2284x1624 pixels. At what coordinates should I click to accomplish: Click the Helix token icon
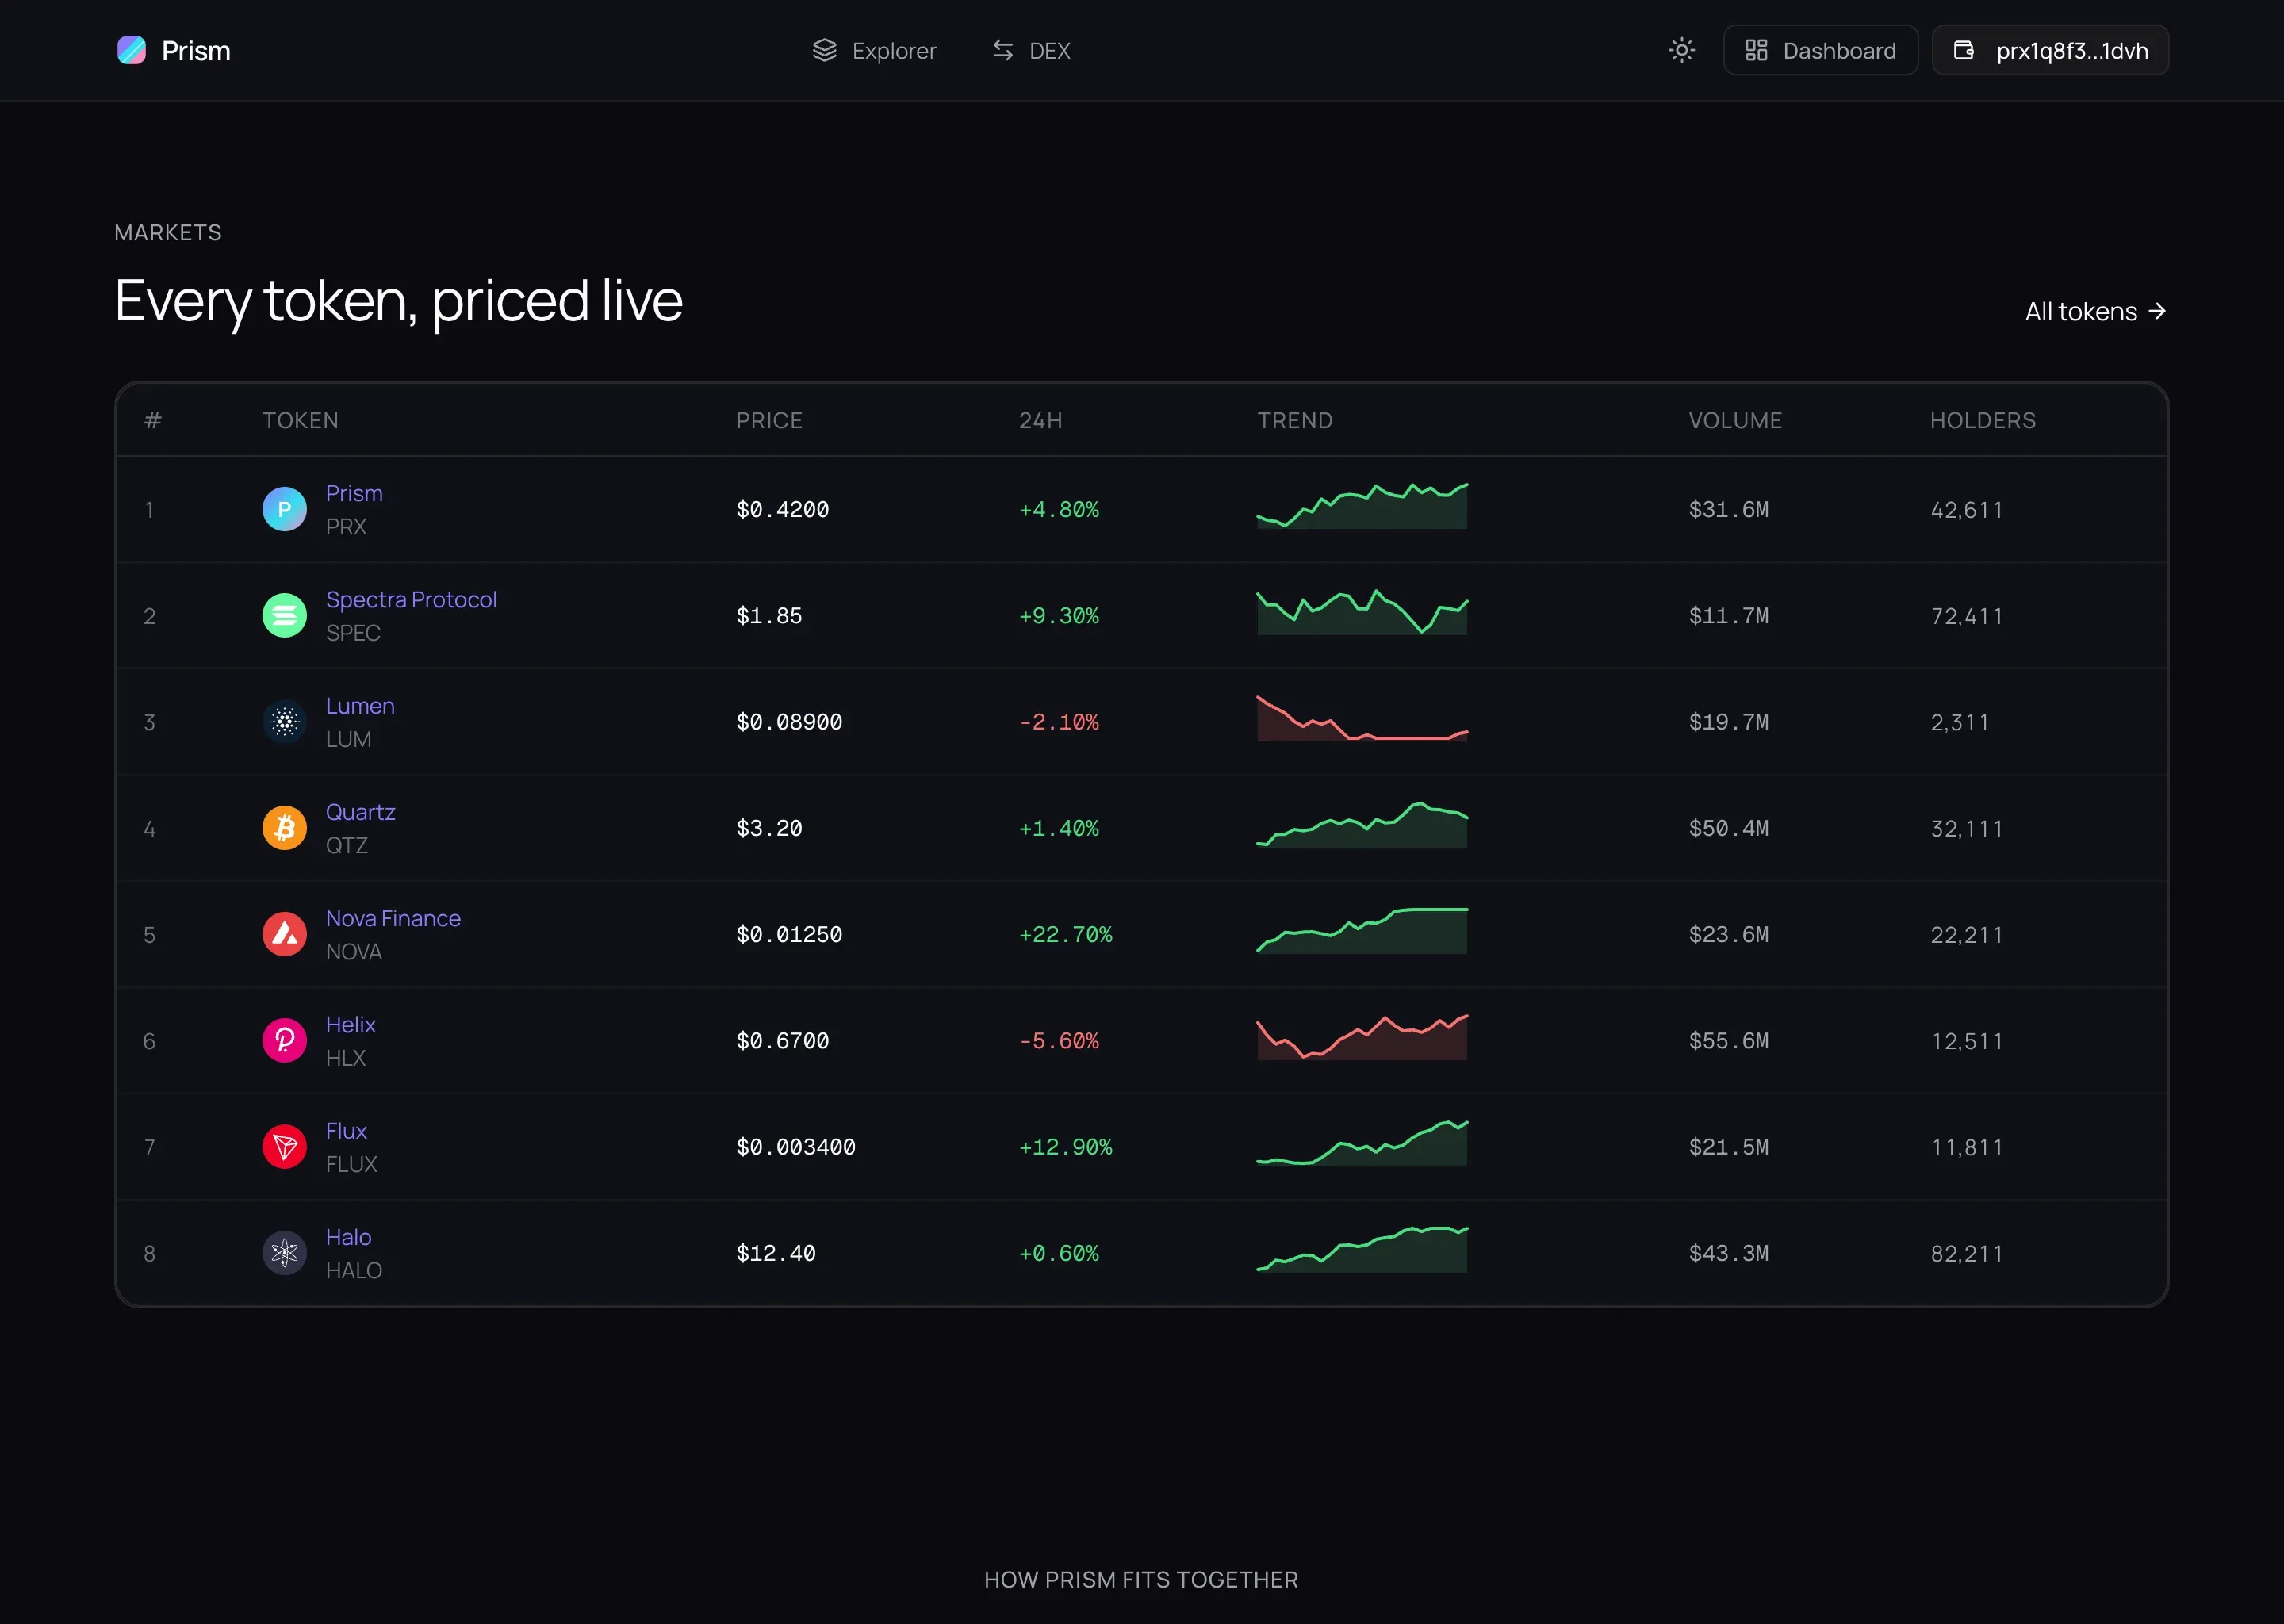click(284, 1040)
